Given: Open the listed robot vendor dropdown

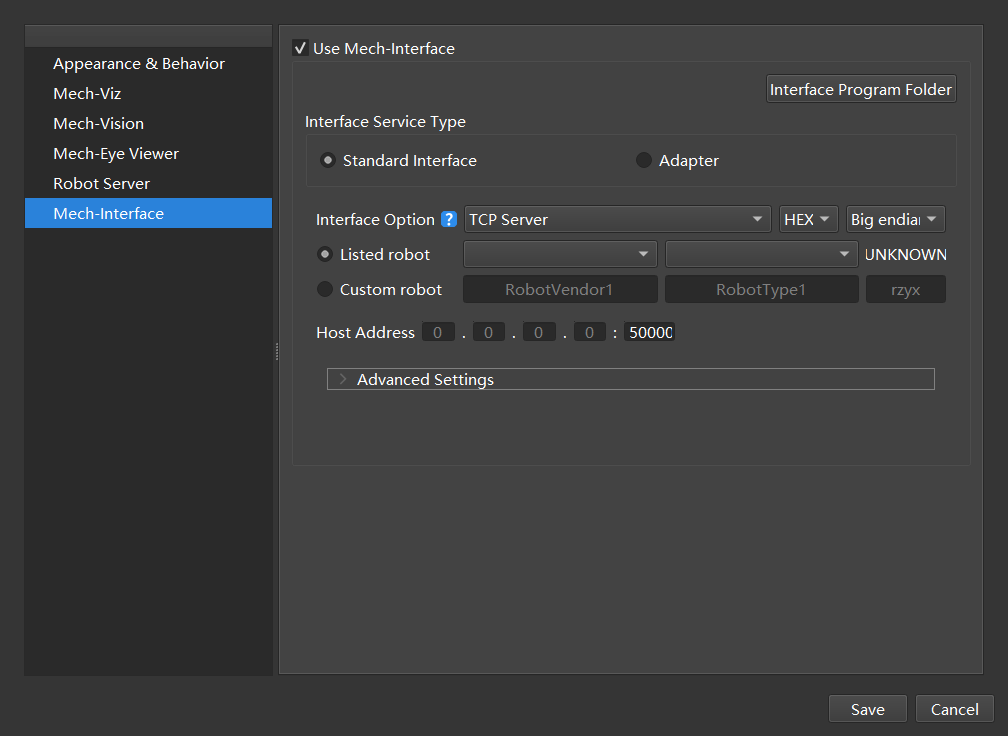Looking at the screenshot, I should (x=560, y=254).
